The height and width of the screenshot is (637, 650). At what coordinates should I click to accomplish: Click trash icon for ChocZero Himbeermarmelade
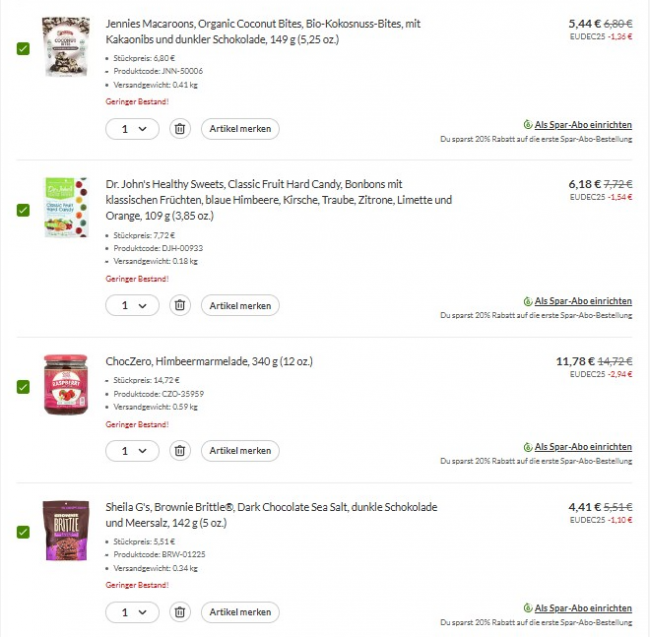pos(180,451)
